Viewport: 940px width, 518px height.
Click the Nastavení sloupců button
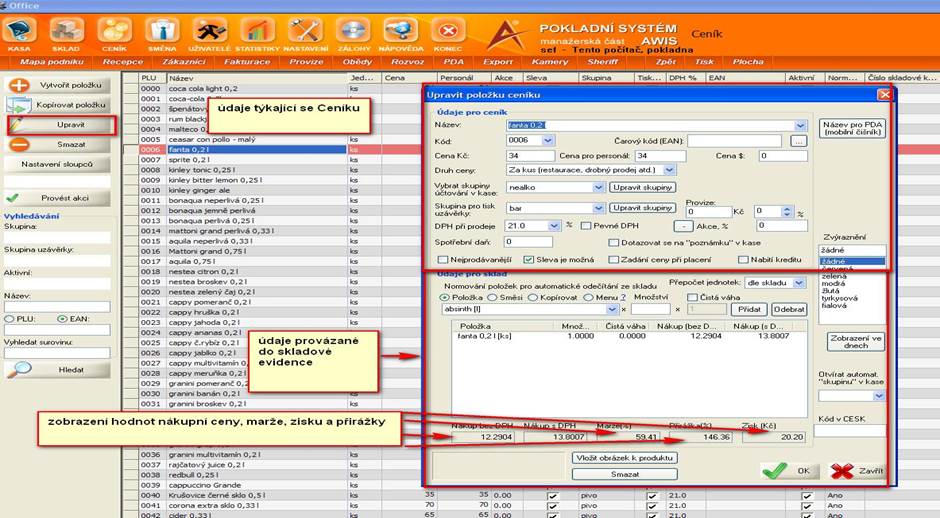pos(57,164)
